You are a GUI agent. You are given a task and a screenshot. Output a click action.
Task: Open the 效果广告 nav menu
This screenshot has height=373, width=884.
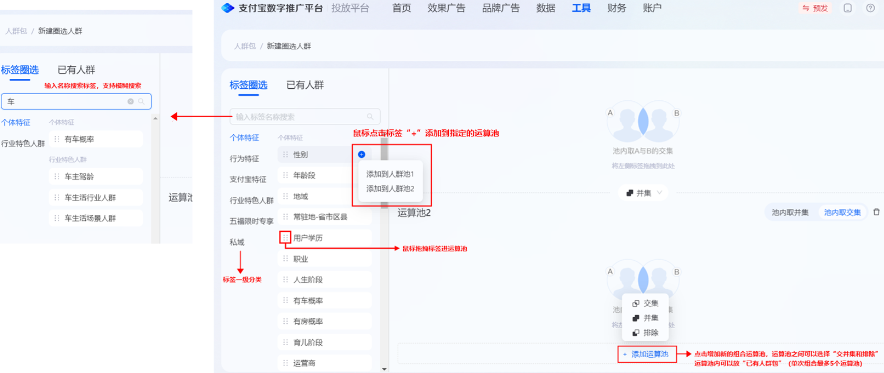[x=446, y=8]
